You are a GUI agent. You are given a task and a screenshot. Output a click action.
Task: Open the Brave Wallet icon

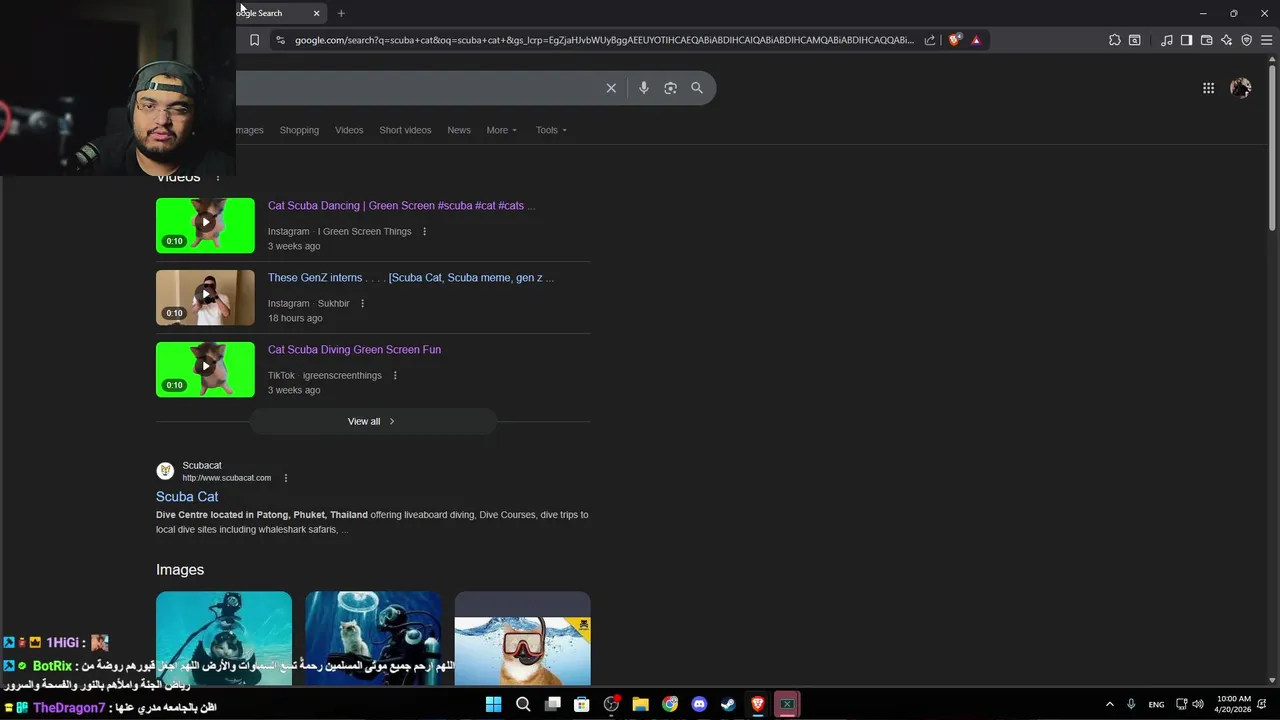pyautogui.click(x=1207, y=40)
